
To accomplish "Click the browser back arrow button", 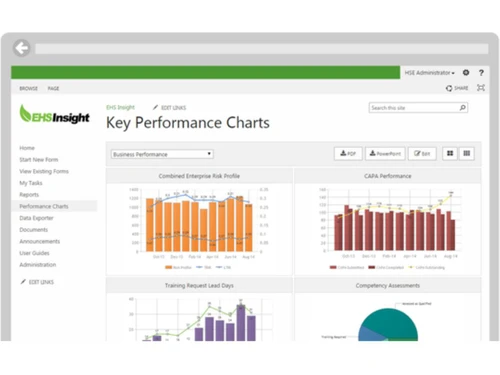I will click(x=22, y=48).
